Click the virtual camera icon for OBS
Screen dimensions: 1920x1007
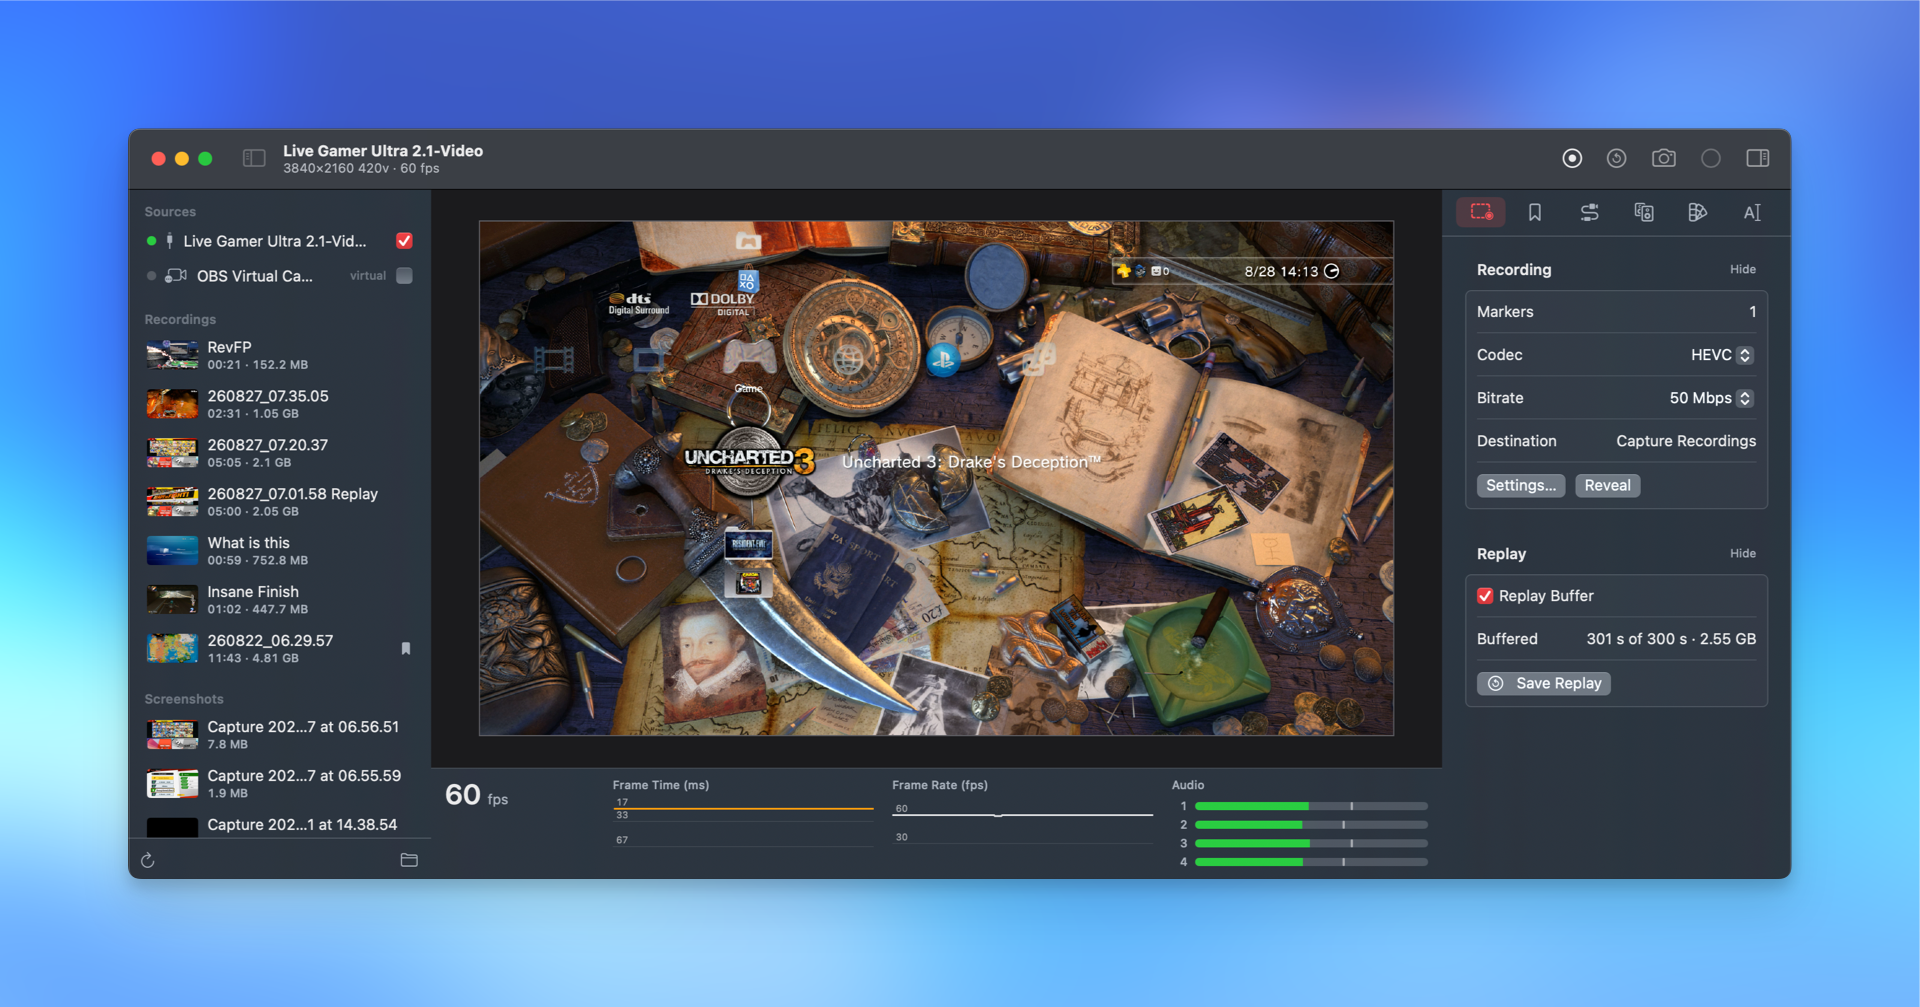(176, 276)
